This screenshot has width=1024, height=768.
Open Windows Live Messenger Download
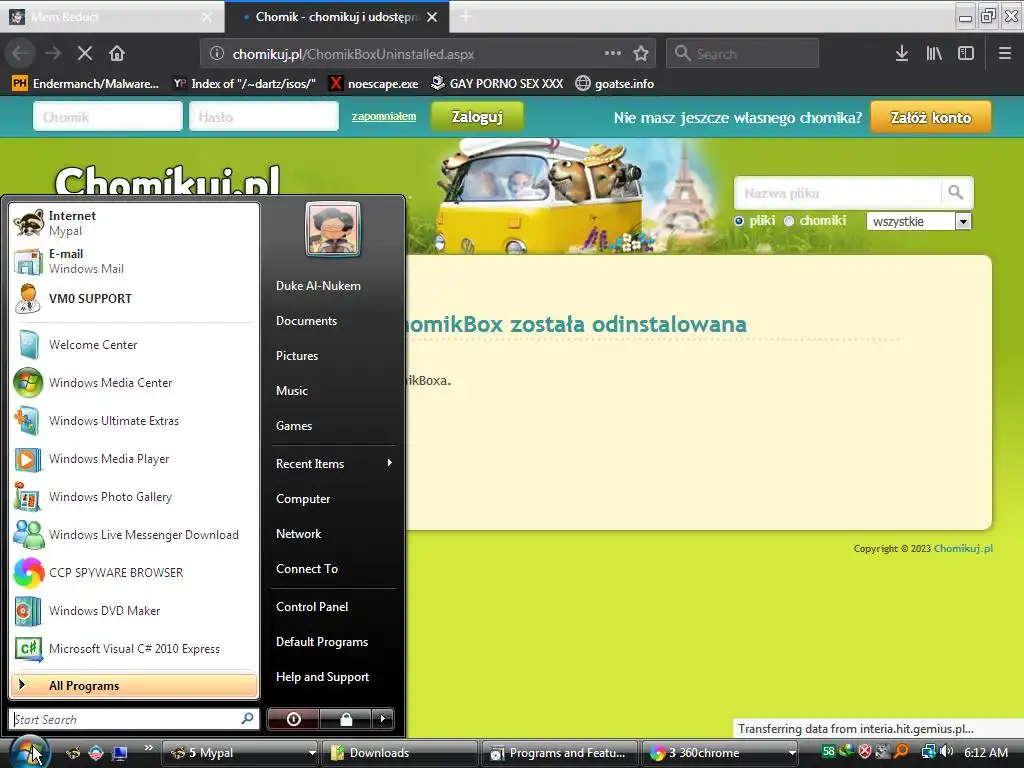[x=134, y=535]
